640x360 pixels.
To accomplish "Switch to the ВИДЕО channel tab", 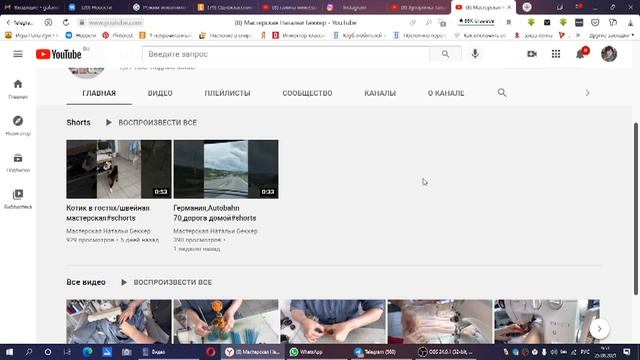I will [x=160, y=93].
